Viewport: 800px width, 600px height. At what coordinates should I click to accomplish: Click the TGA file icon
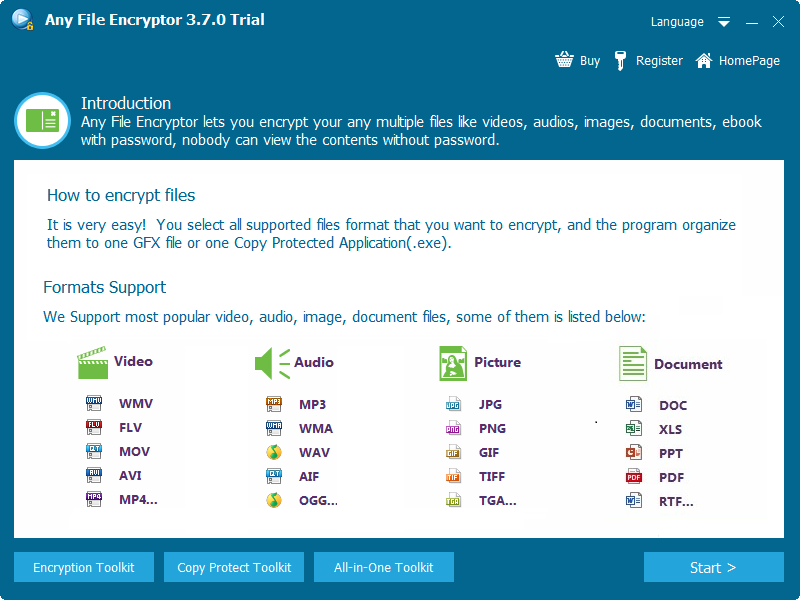click(453, 500)
